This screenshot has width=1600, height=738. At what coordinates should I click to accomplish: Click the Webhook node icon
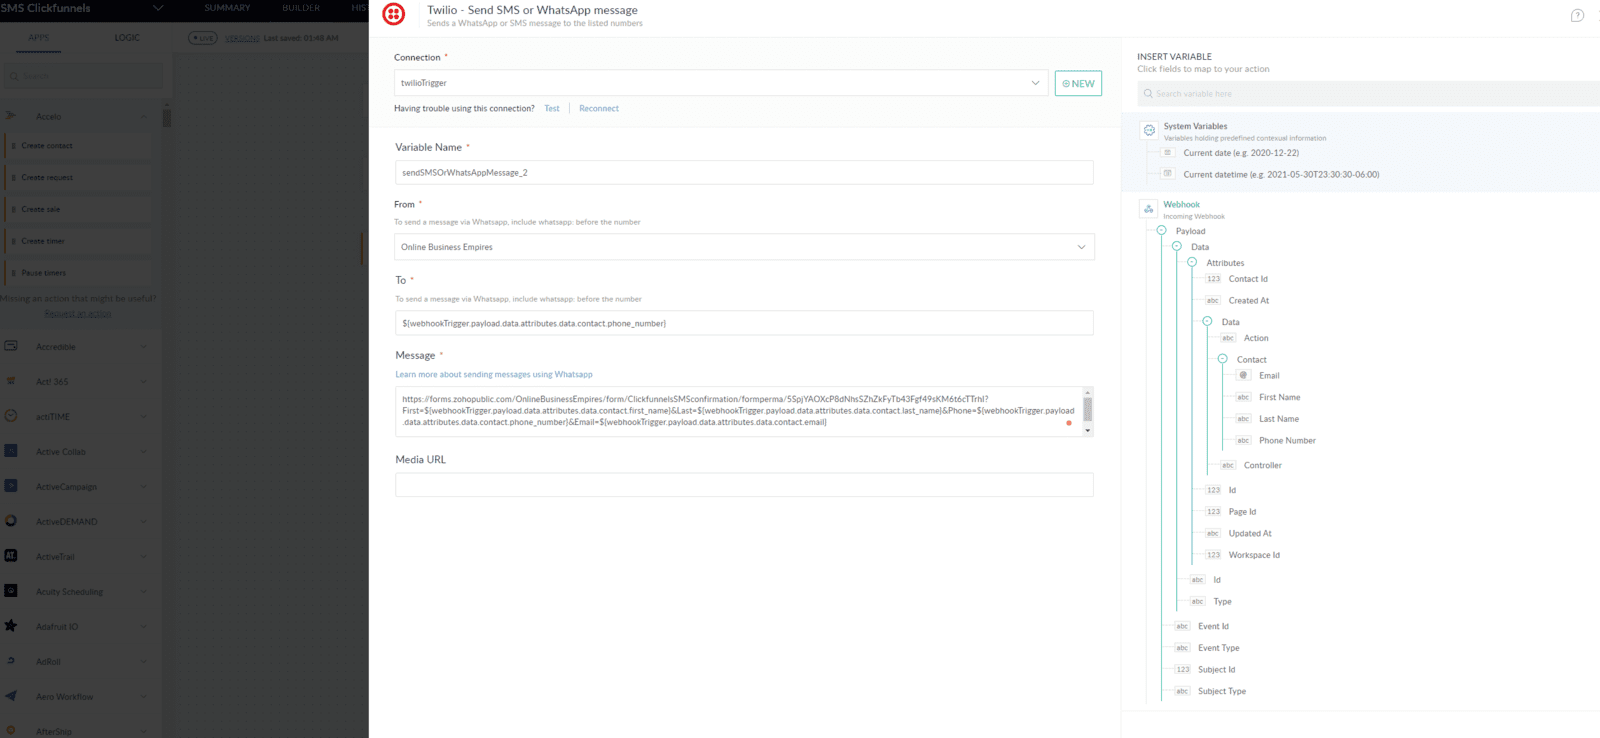[x=1149, y=208]
